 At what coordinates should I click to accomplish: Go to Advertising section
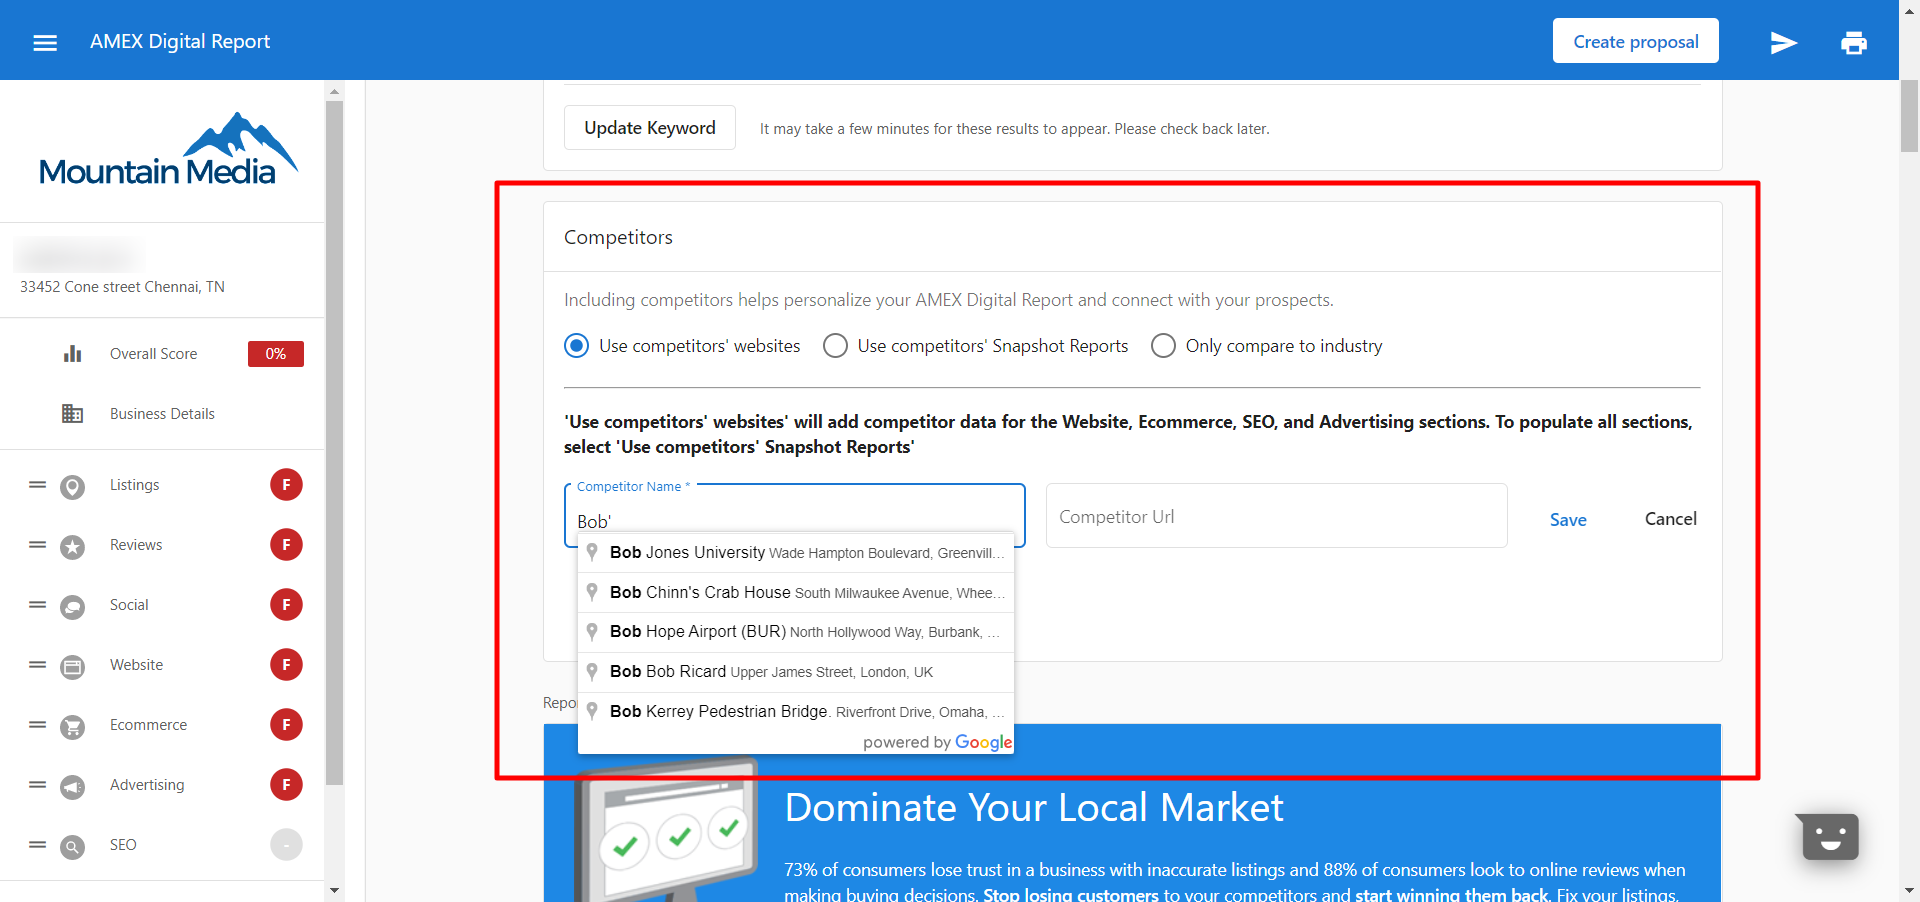(147, 785)
